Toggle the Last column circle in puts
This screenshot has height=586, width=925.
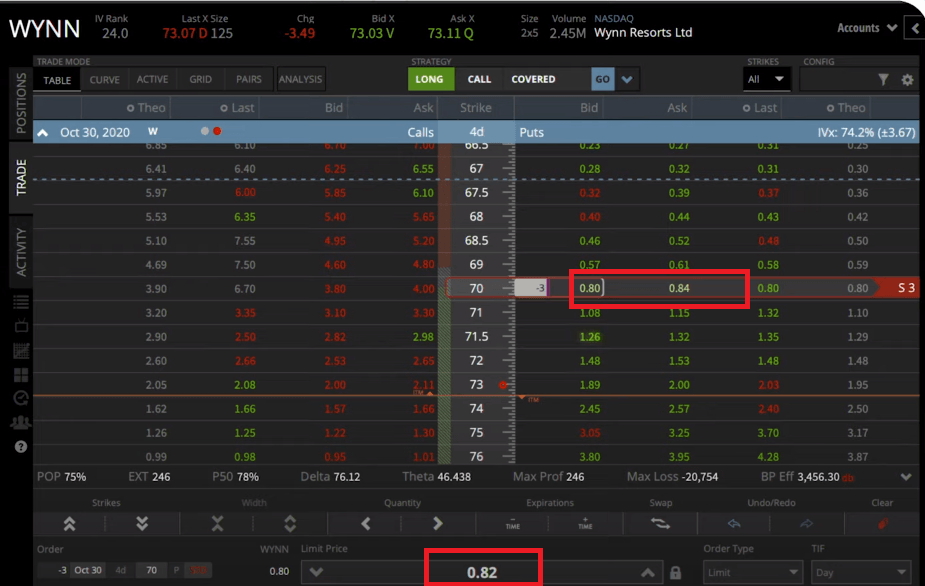click(745, 108)
